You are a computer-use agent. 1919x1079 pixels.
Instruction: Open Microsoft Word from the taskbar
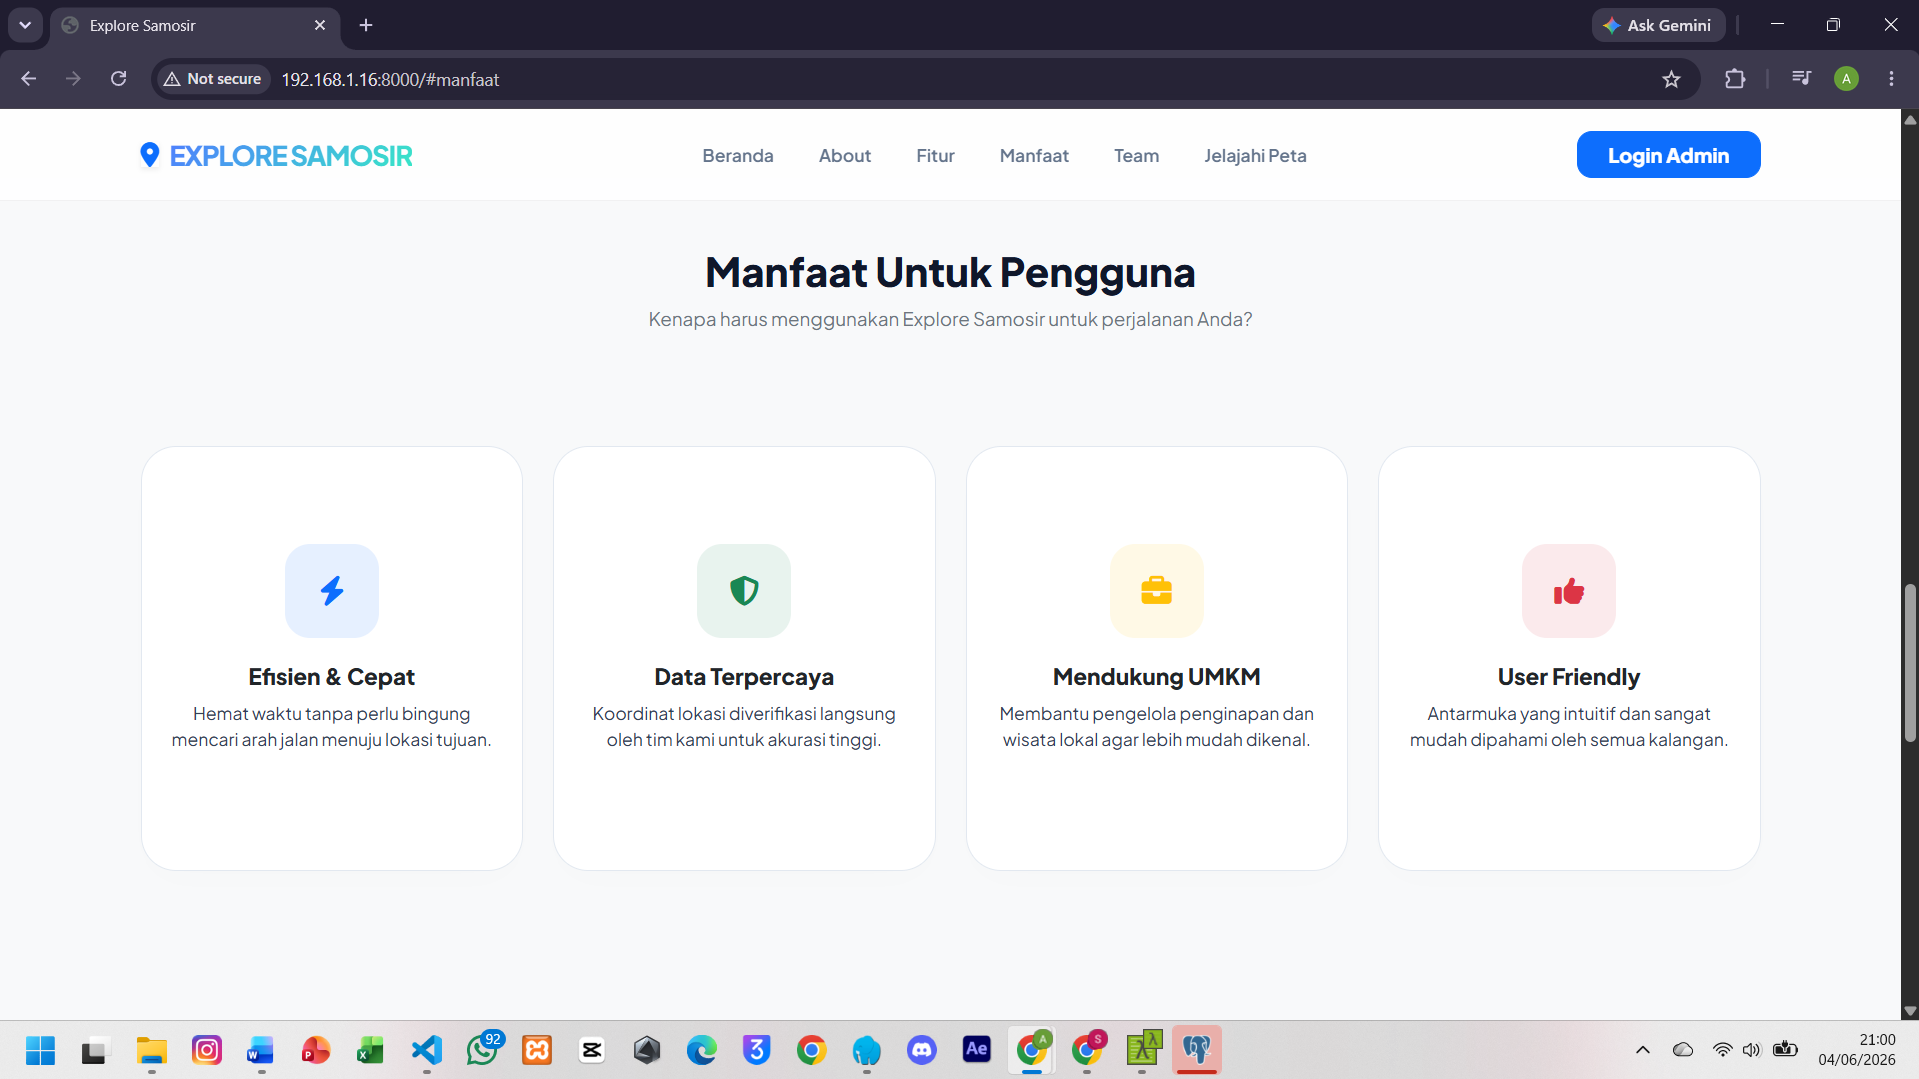tap(261, 1050)
